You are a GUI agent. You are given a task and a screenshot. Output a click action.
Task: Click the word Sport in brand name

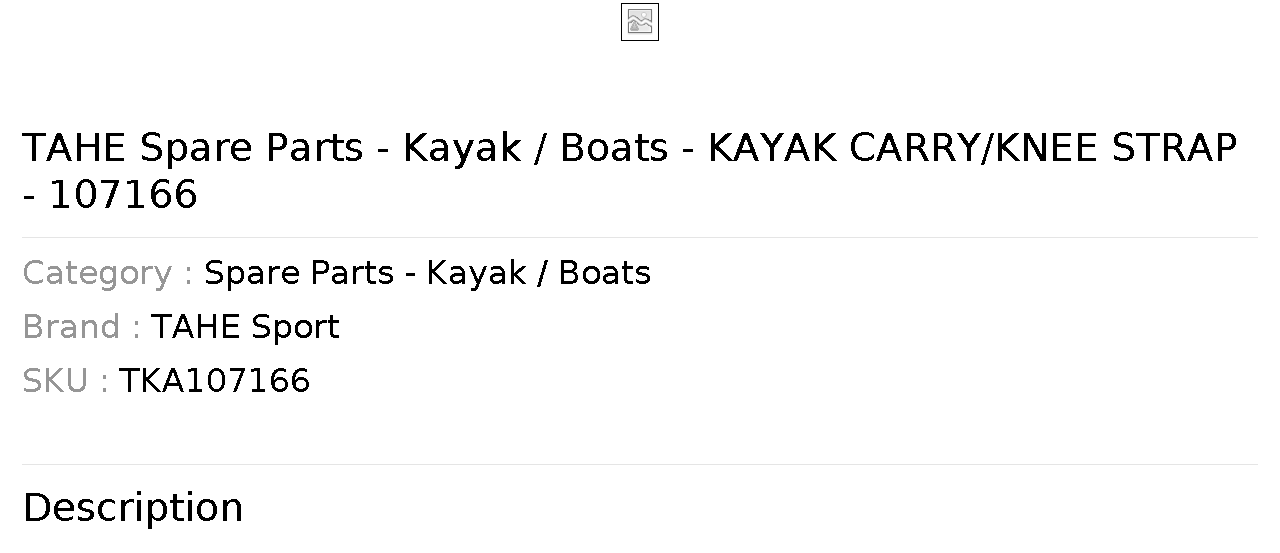coord(295,327)
